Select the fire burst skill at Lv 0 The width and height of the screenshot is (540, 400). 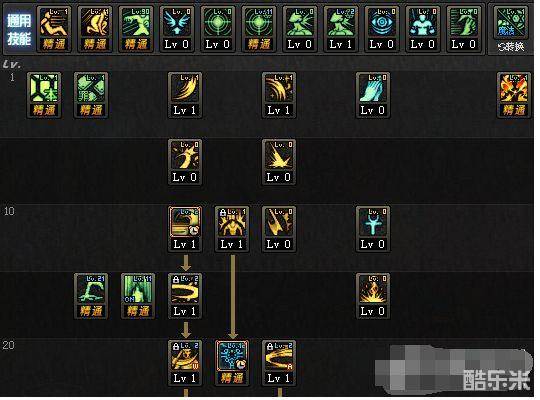(x=373, y=296)
